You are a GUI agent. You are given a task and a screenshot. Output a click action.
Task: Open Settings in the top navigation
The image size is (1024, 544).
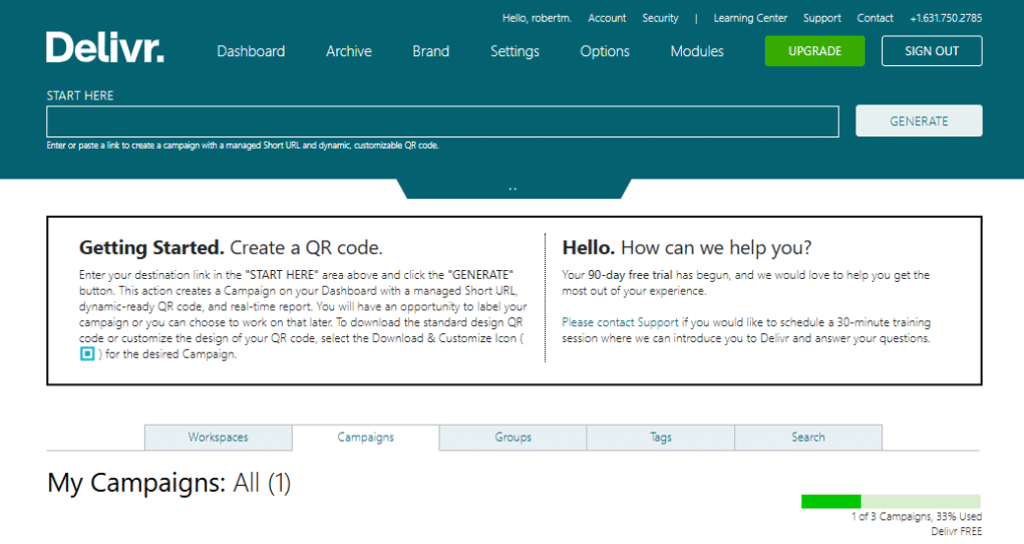(515, 51)
